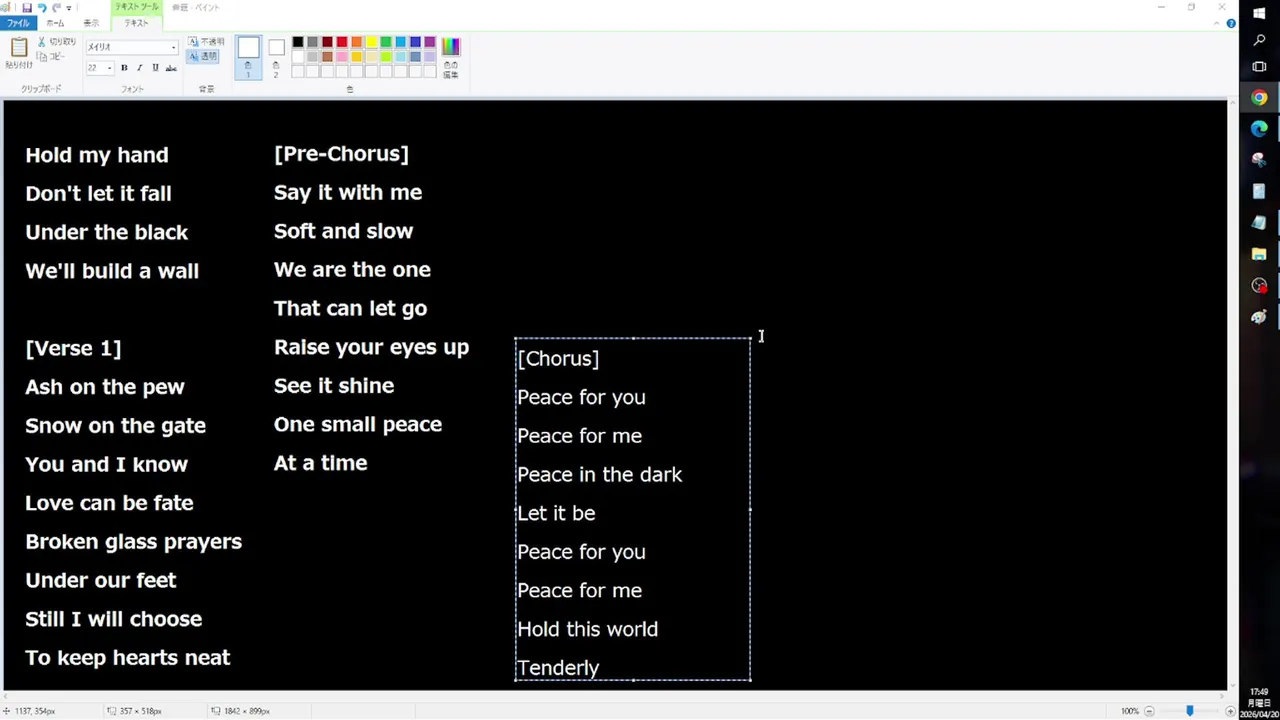Screen dimensions: 1280x720
Task: Pick the yellow swatch in the palette
Action: 371,42
